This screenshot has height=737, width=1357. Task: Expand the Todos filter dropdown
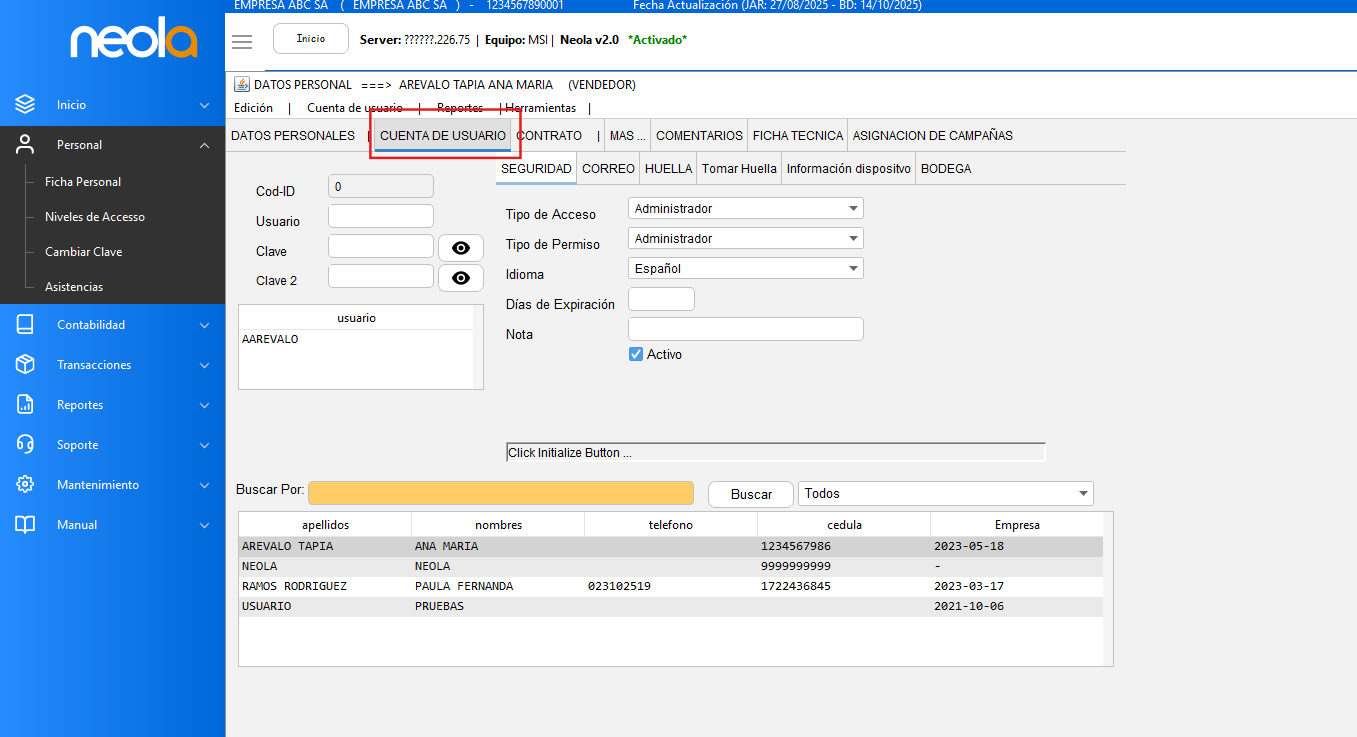point(945,494)
